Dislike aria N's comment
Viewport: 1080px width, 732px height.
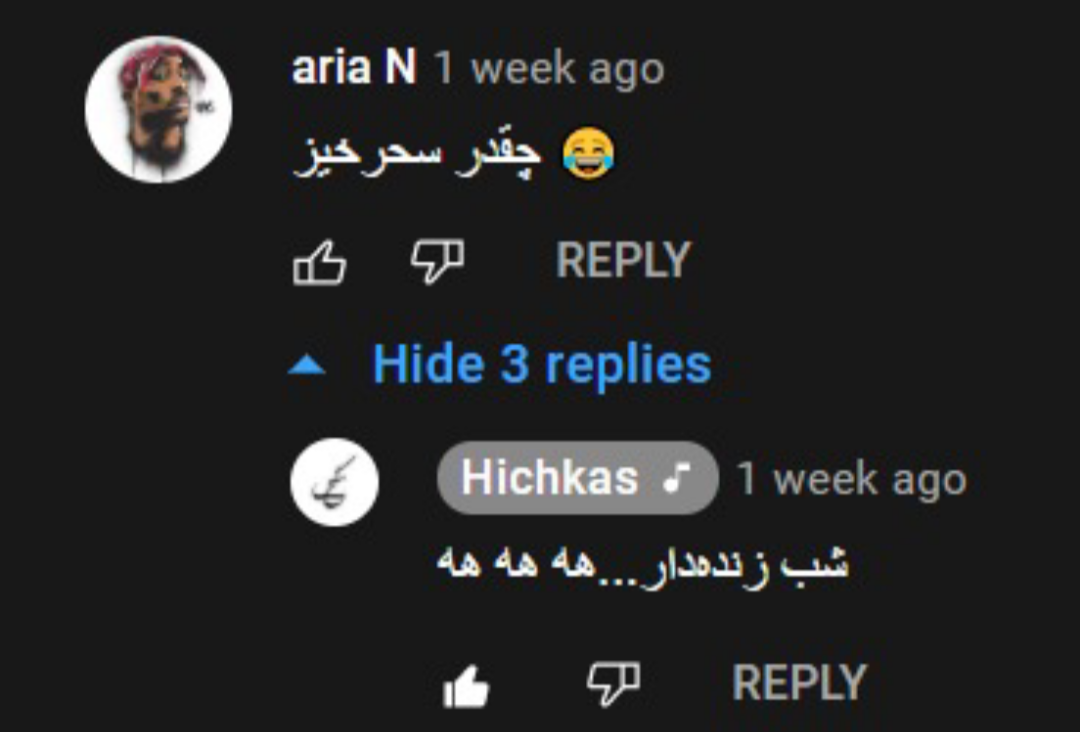(x=437, y=262)
